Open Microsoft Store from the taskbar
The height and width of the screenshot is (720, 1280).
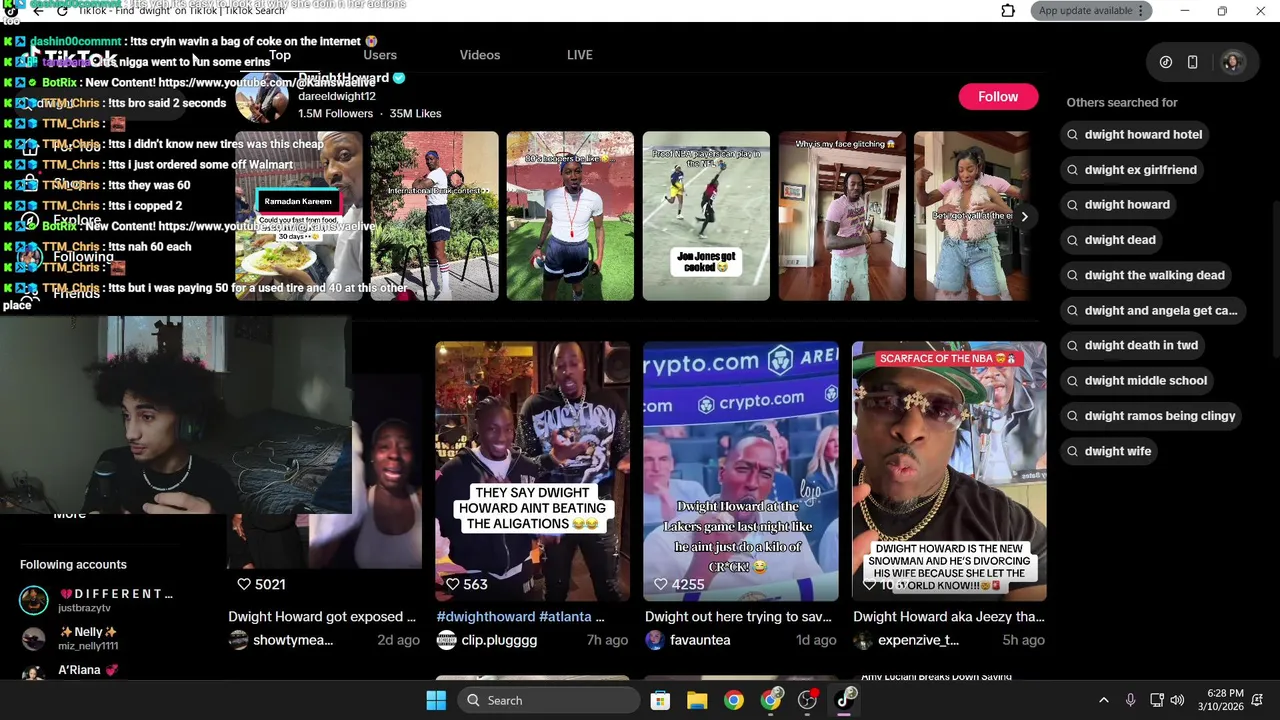(660, 700)
